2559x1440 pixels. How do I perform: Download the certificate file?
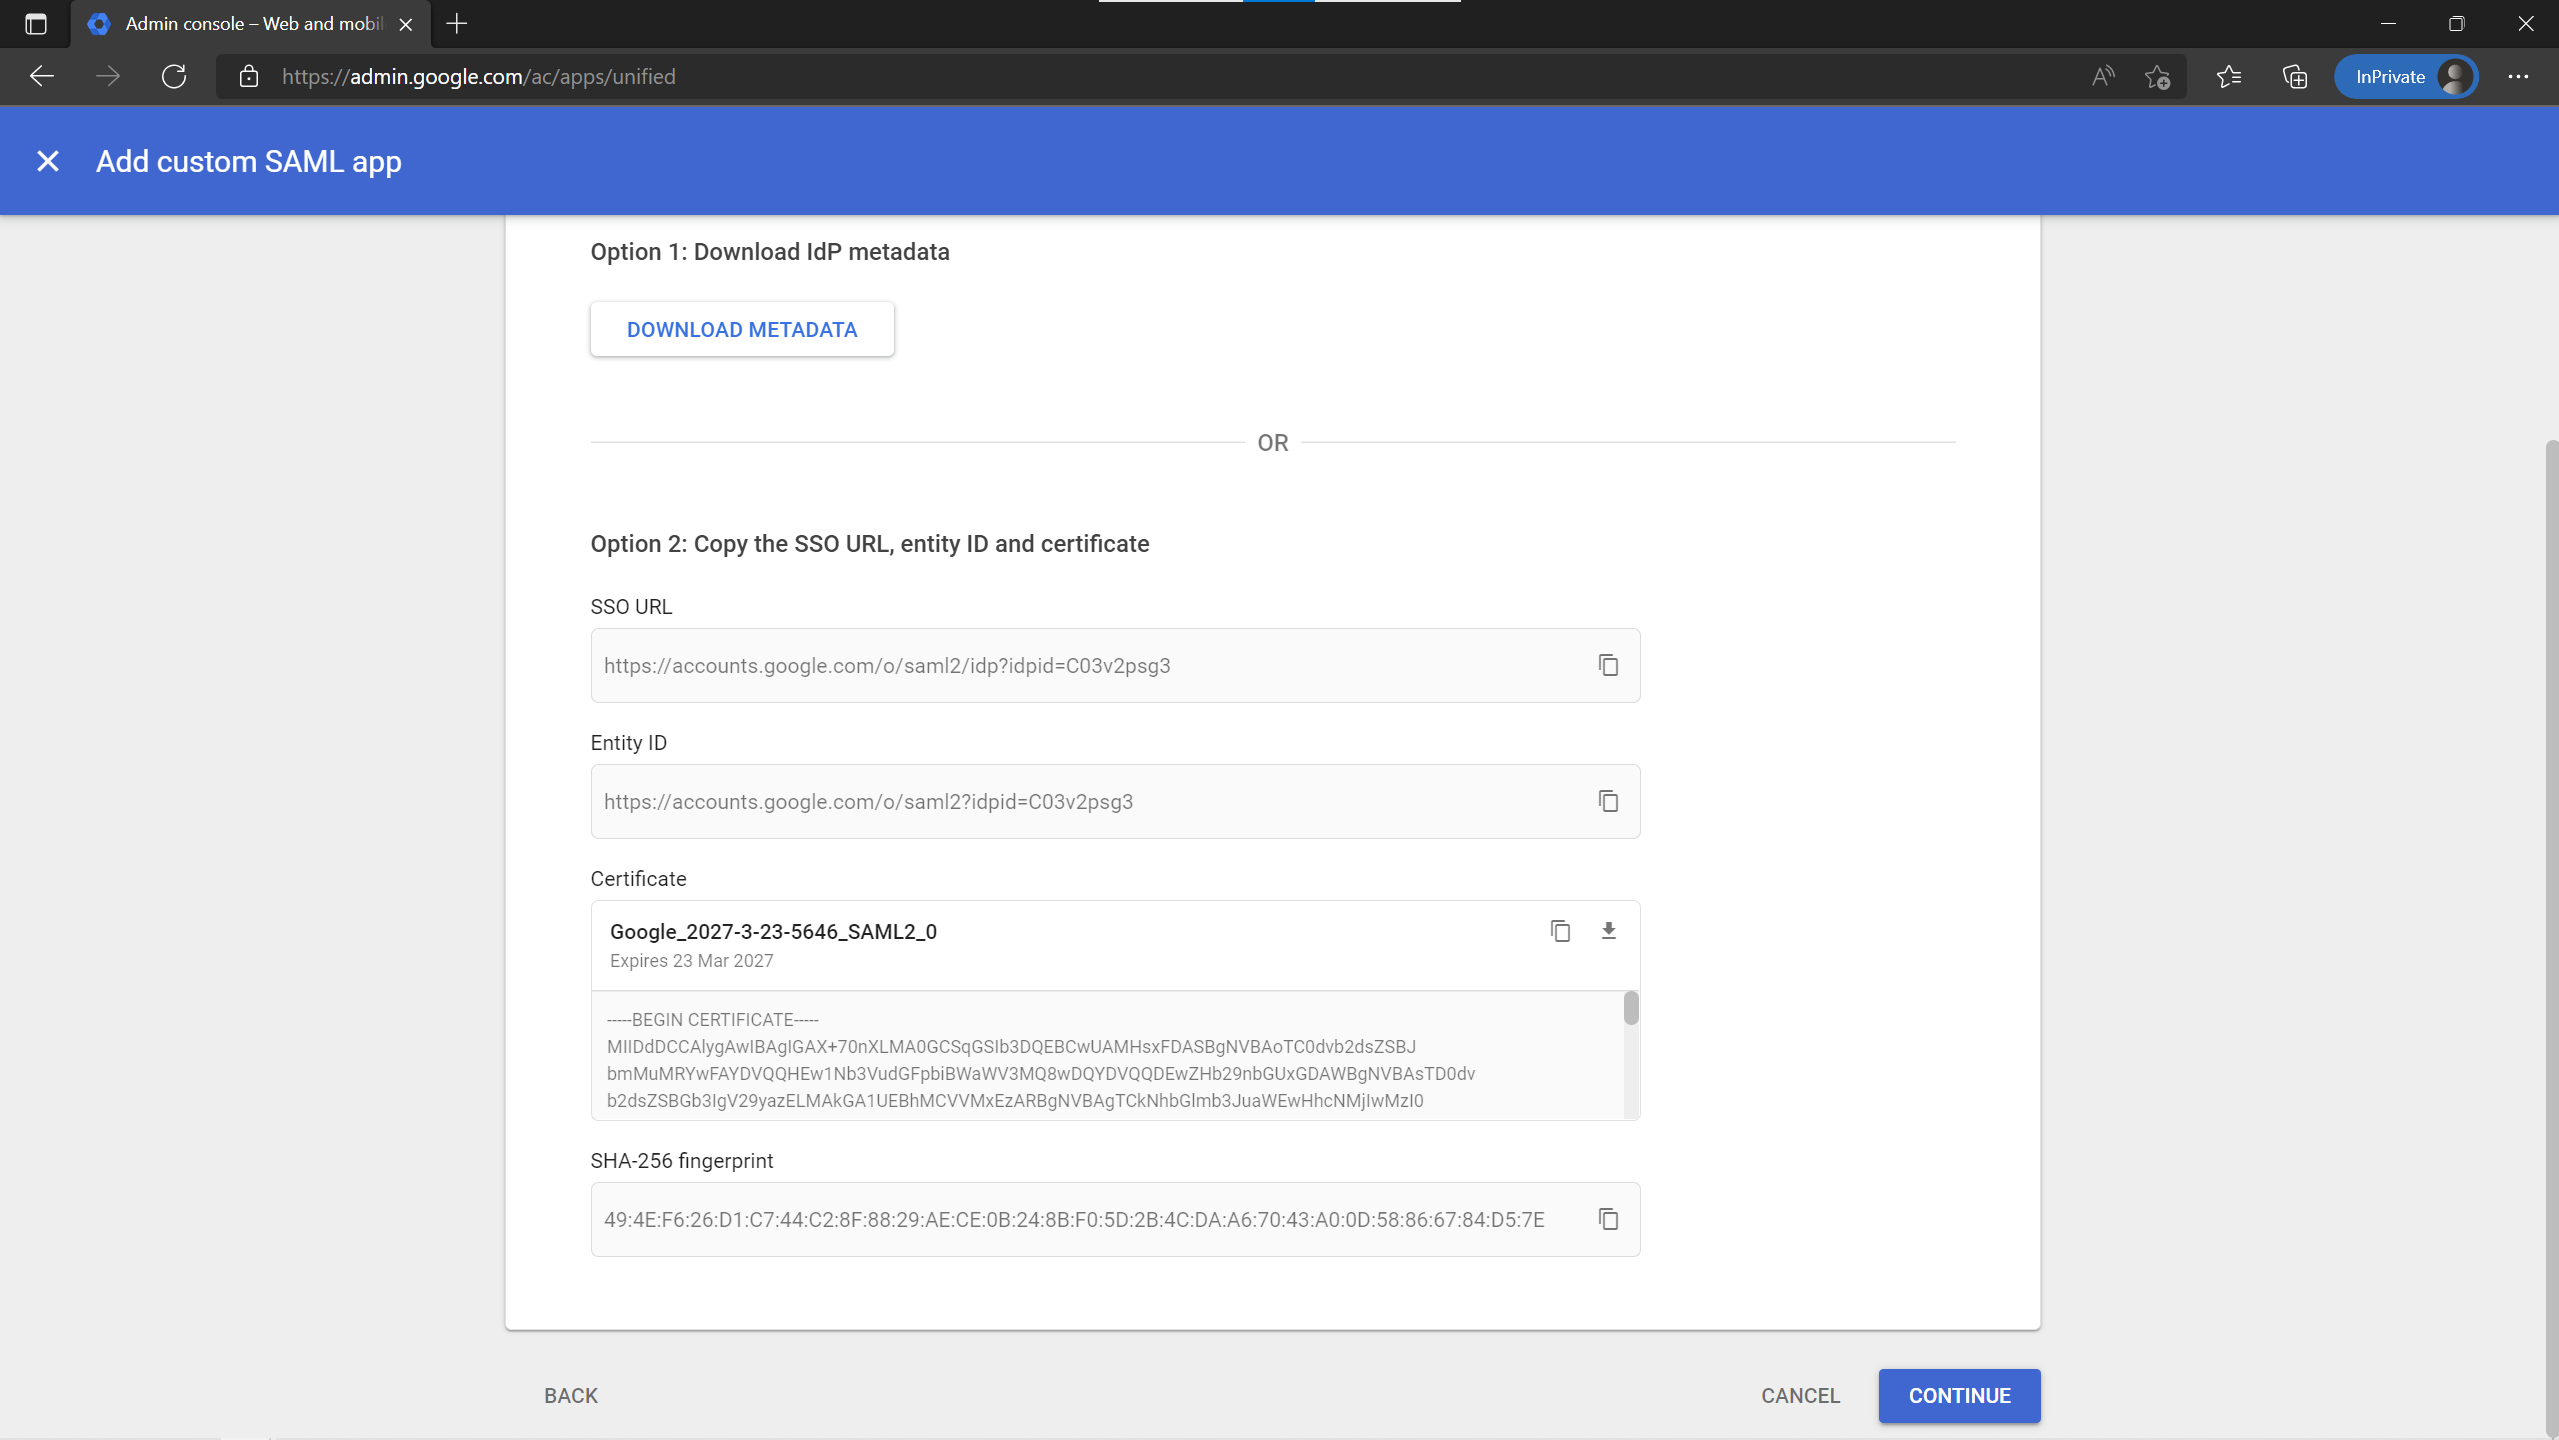tap(1608, 931)
